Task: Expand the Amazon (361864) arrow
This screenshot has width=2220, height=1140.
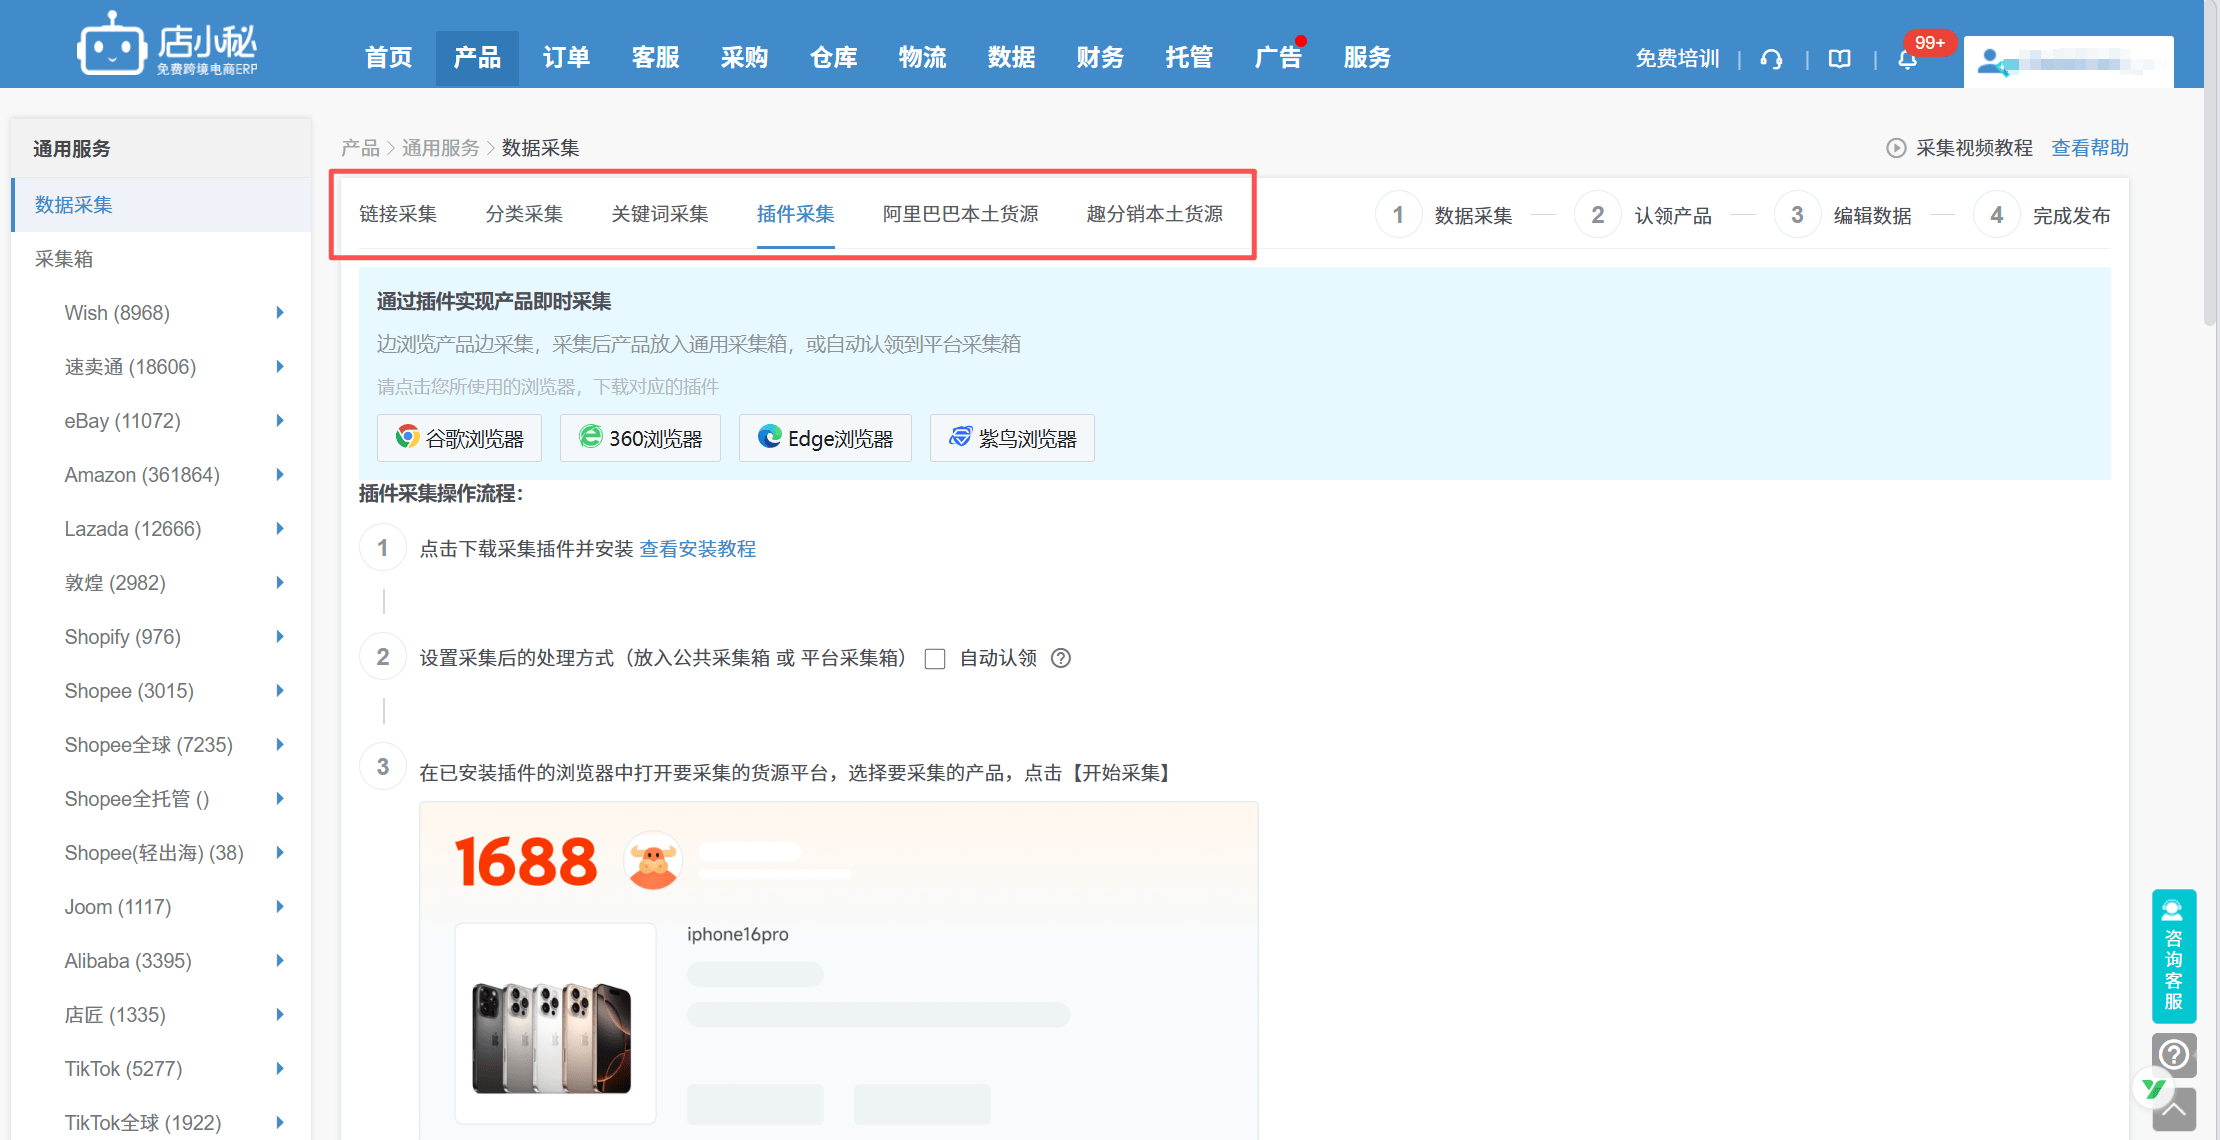Action: (280, 475)
